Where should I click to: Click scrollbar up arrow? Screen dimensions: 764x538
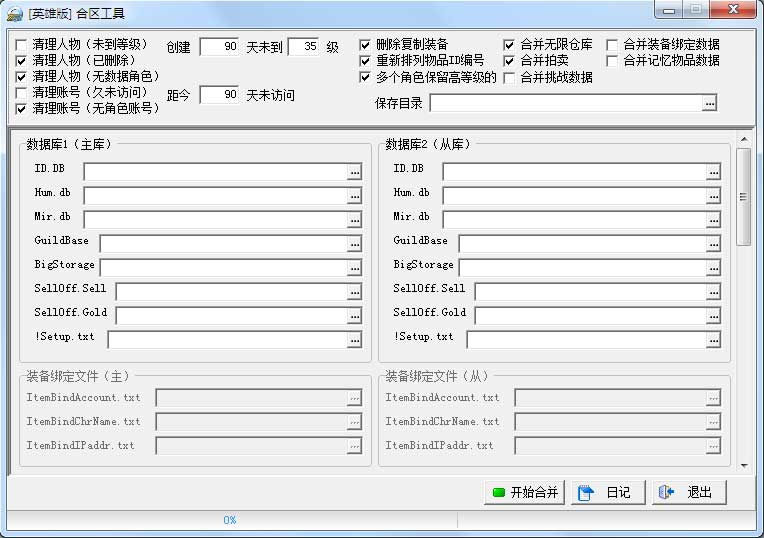pyautogui.click(x=744, y=140)
